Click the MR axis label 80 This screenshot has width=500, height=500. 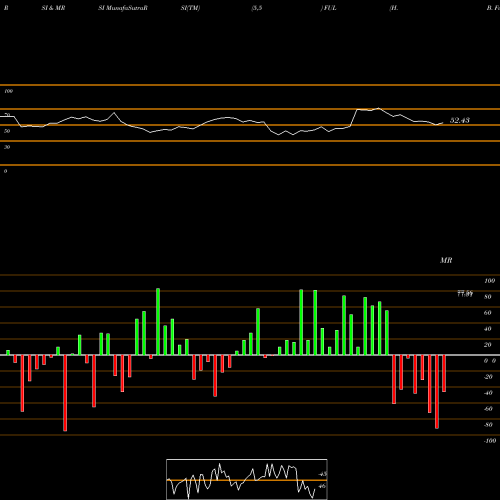point(488,297)
